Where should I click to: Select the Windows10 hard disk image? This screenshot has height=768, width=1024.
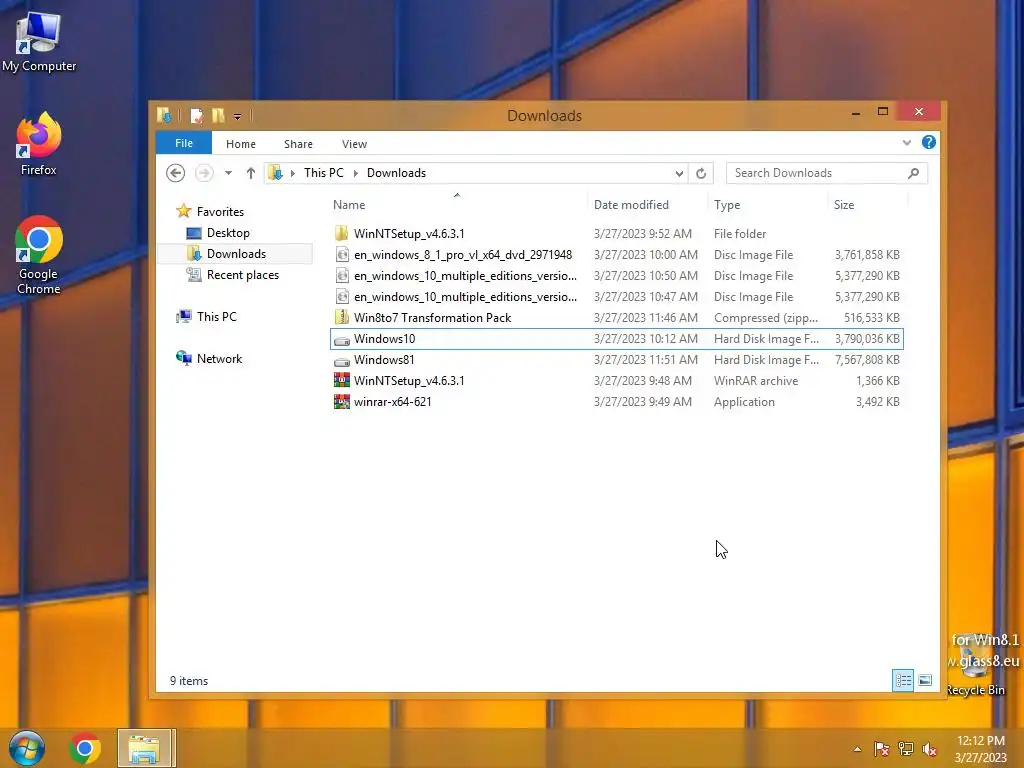pyautogui.click(x=616, y=339)
